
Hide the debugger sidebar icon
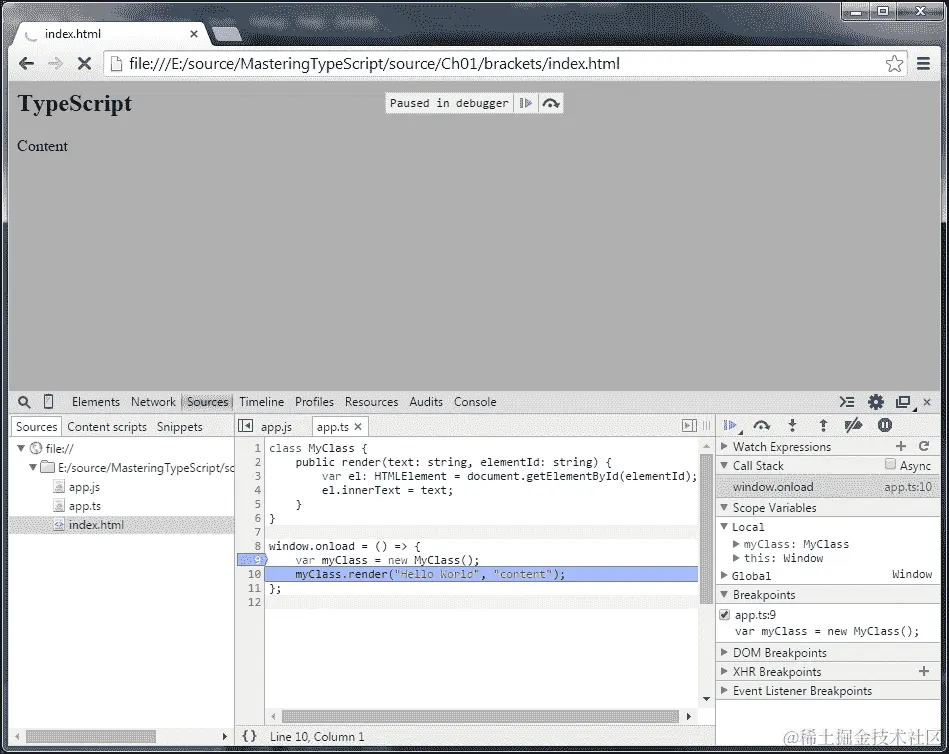pos(689,425)
